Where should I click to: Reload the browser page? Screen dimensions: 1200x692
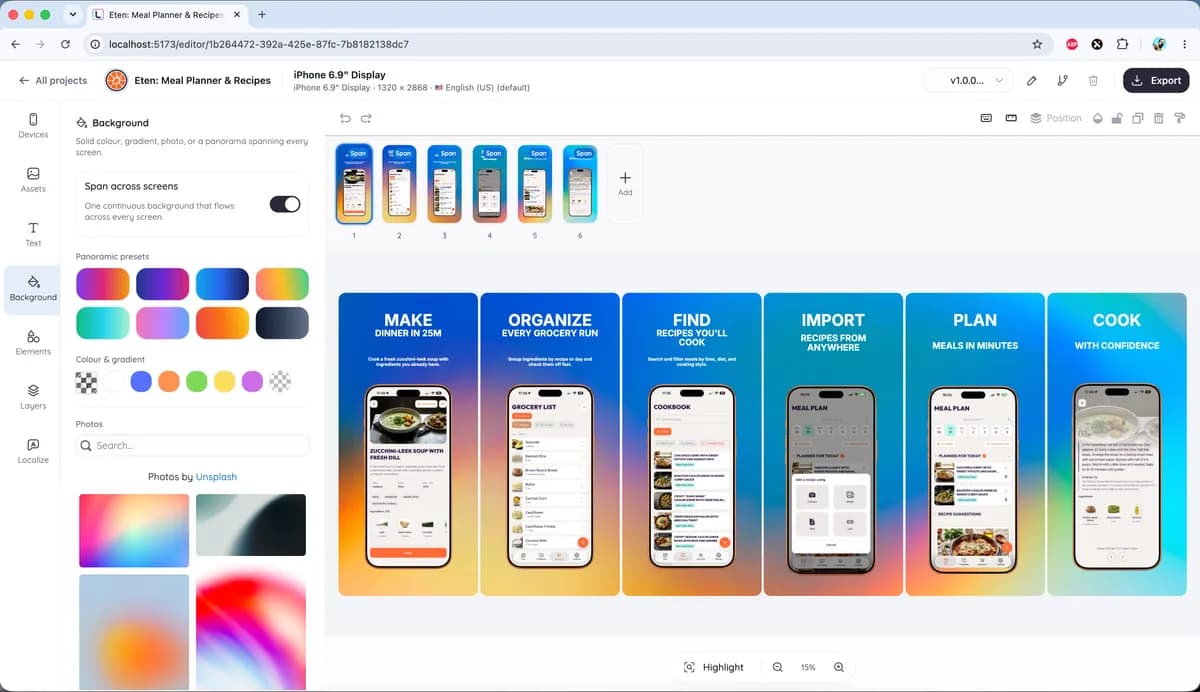click(66, 44)
